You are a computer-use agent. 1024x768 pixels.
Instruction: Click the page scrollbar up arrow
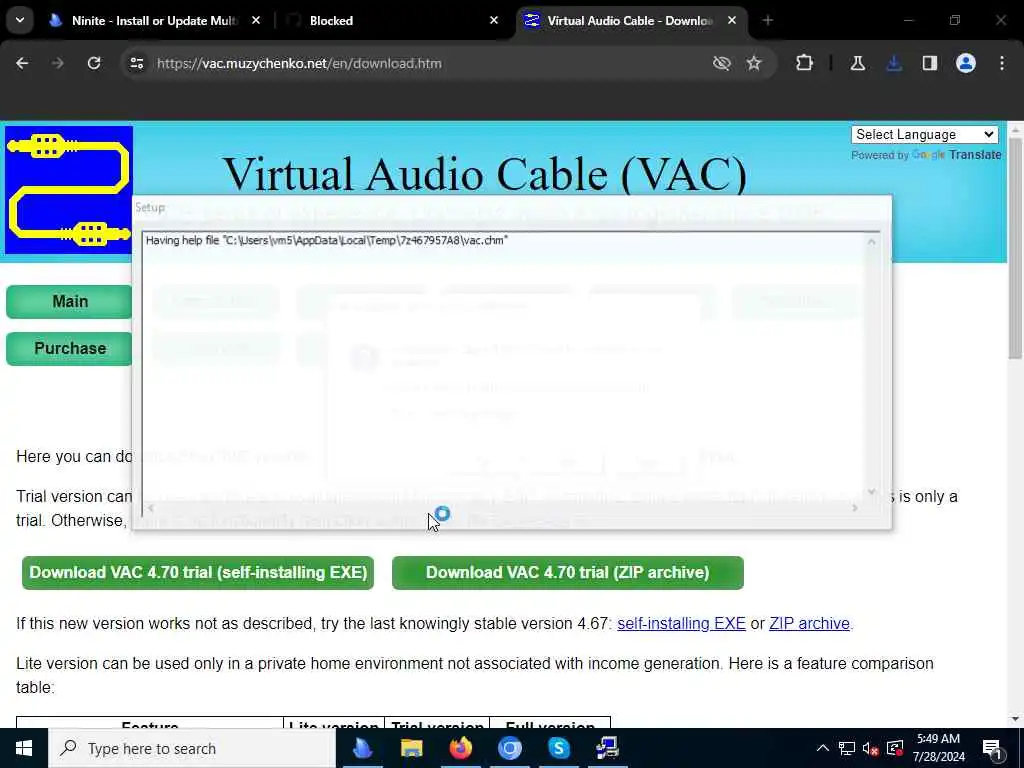tap(1015, 130)
